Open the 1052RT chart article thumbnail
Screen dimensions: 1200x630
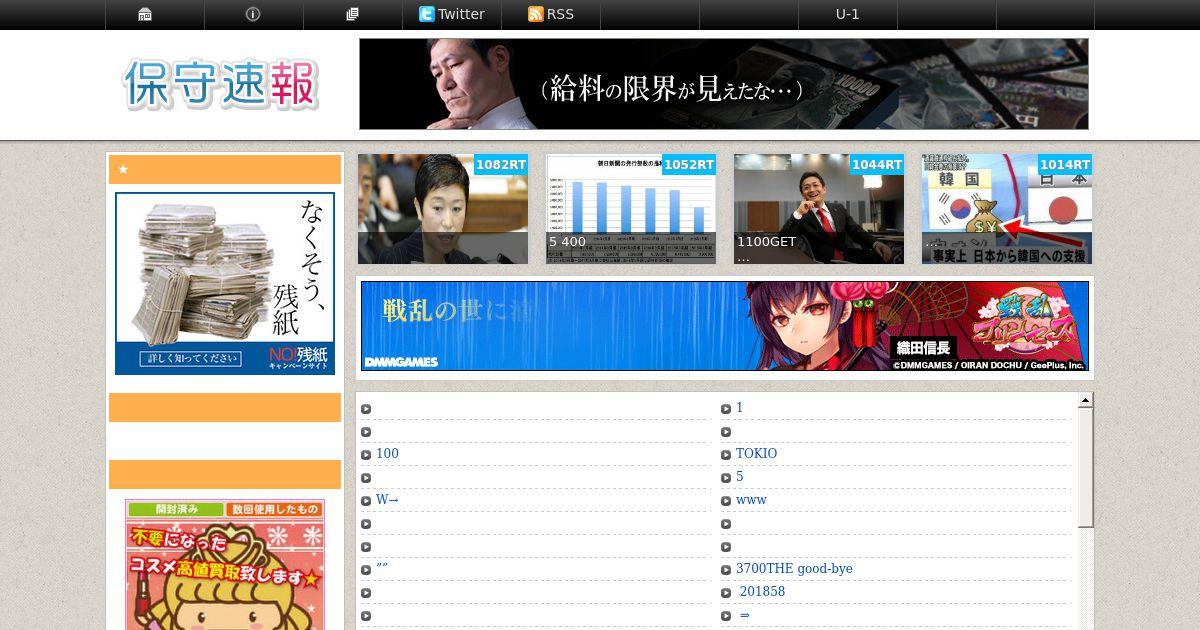631,209
